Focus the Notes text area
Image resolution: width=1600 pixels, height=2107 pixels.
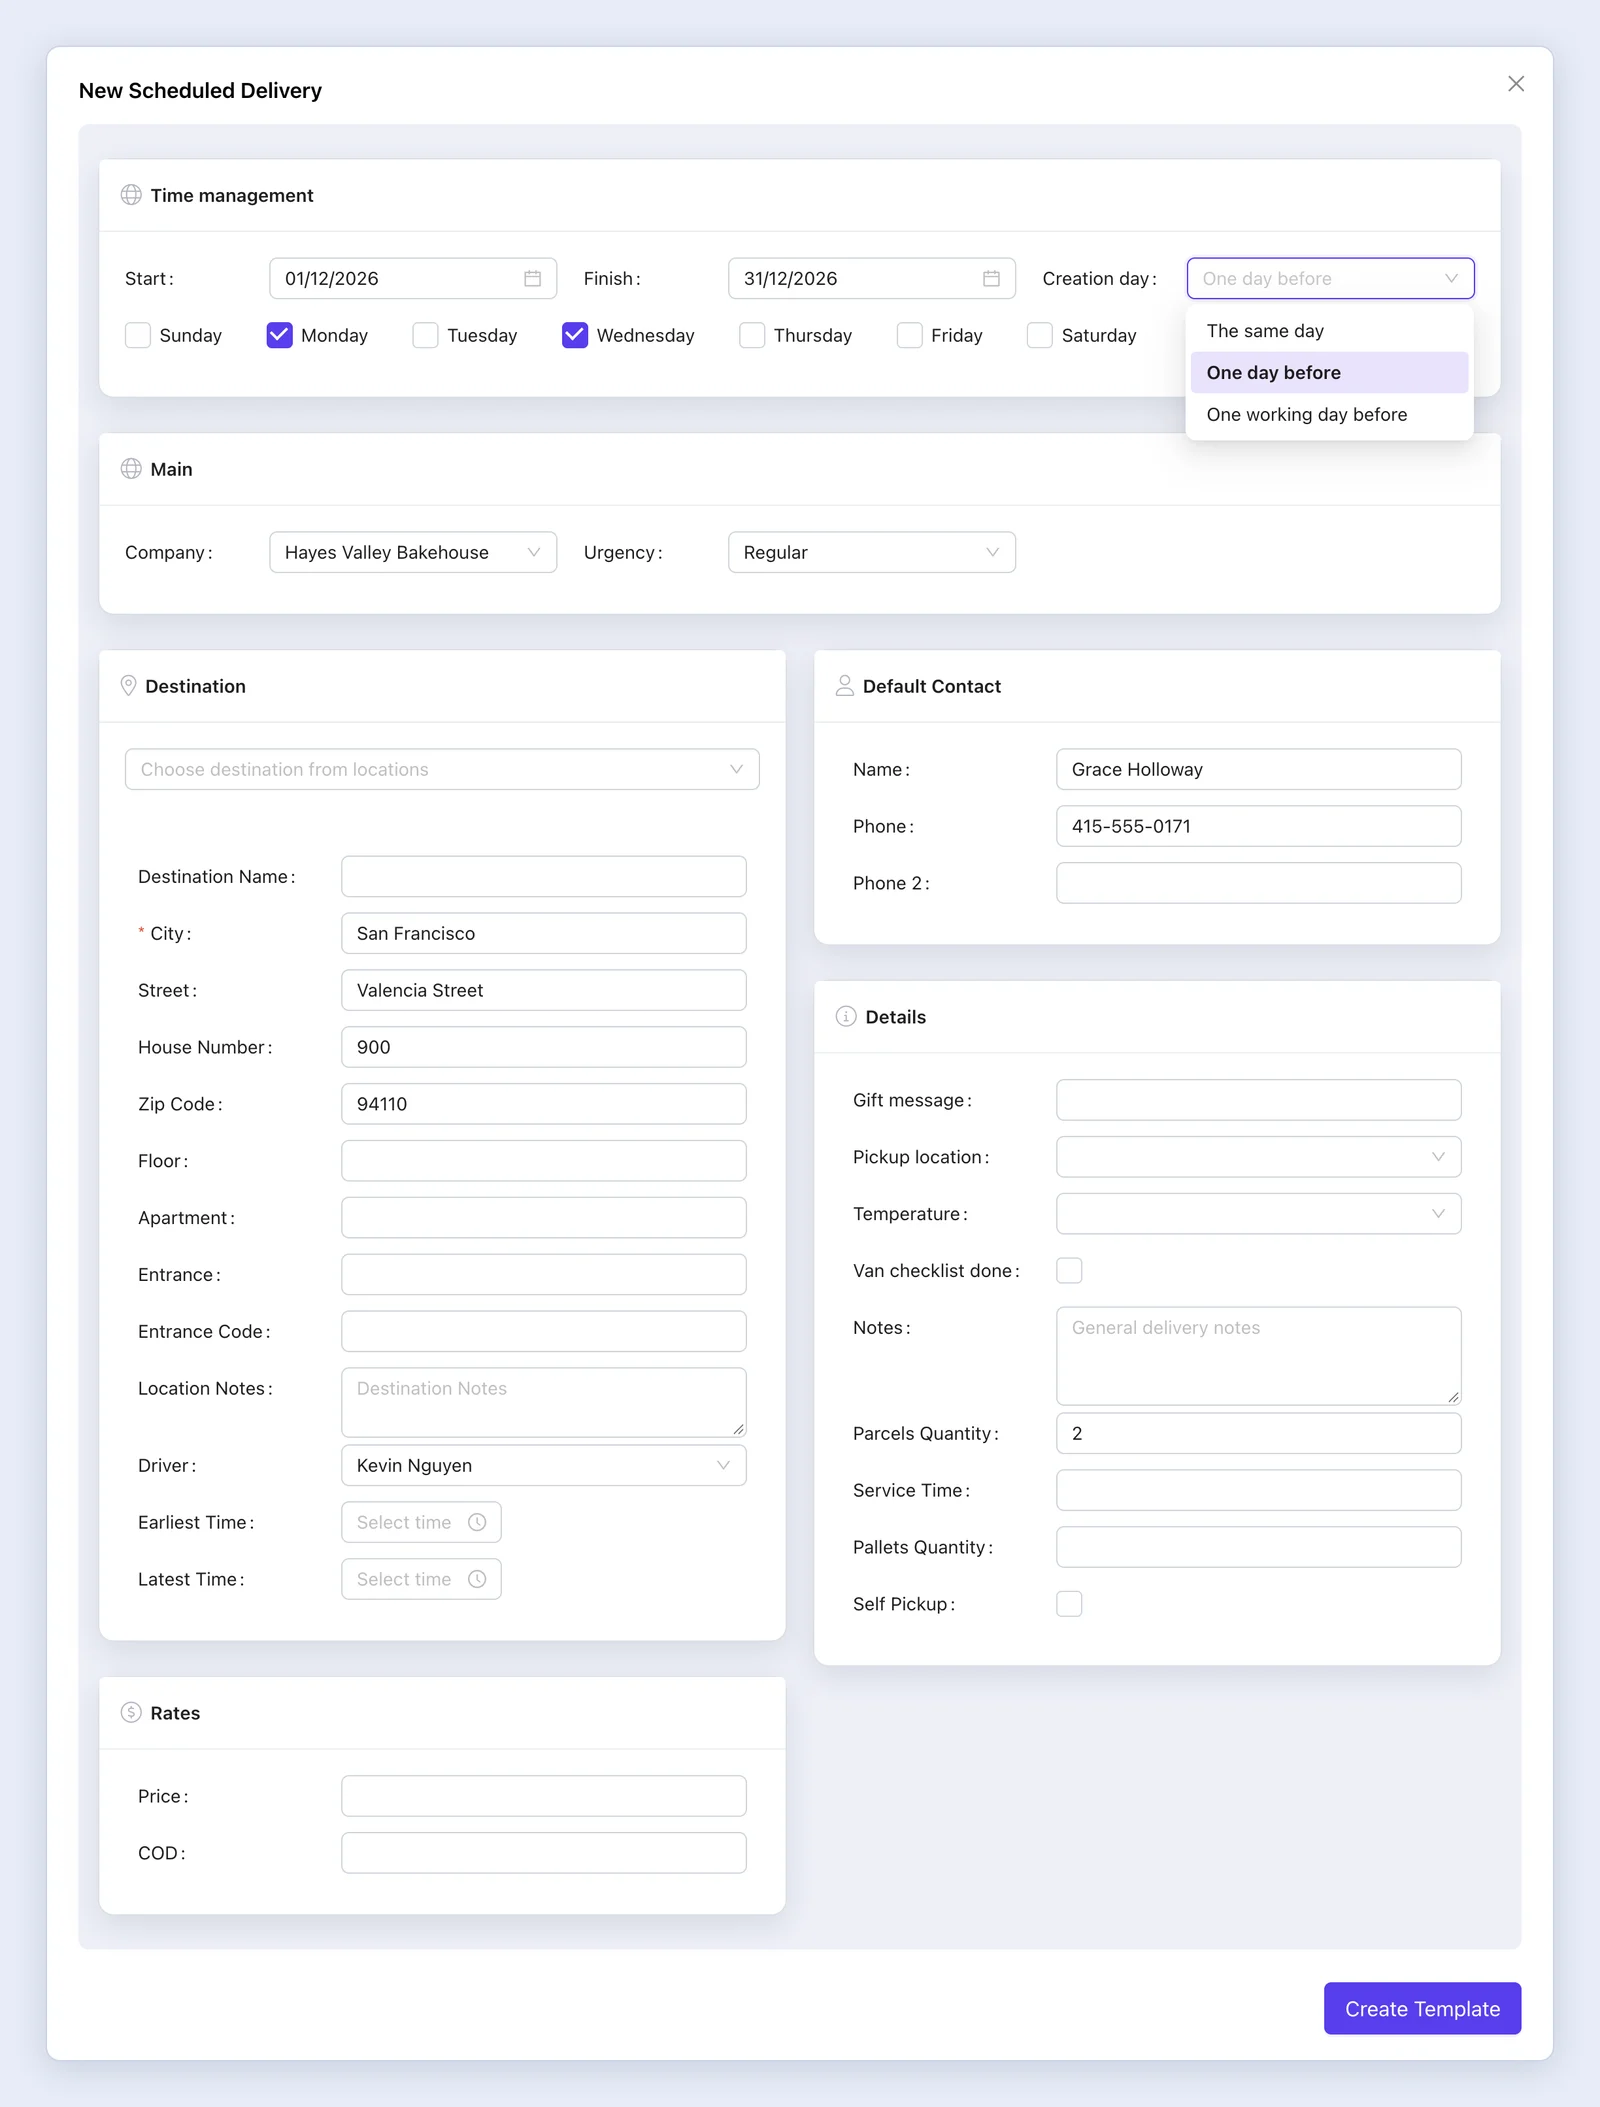(x=1258, y=1356)
